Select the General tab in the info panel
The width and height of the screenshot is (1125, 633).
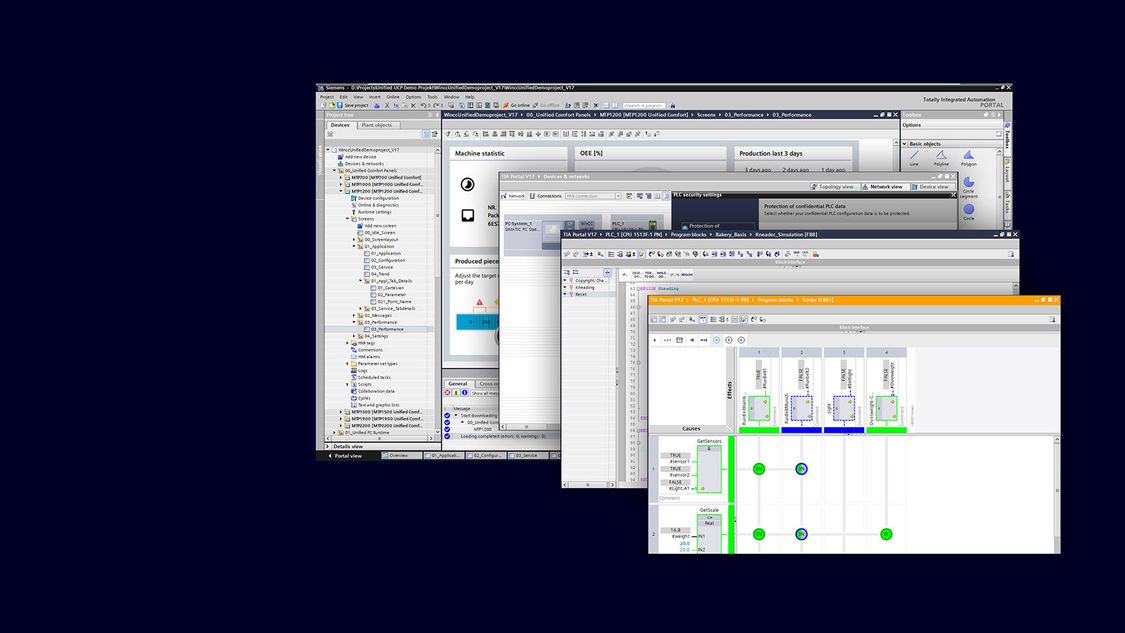click(458, 384)
